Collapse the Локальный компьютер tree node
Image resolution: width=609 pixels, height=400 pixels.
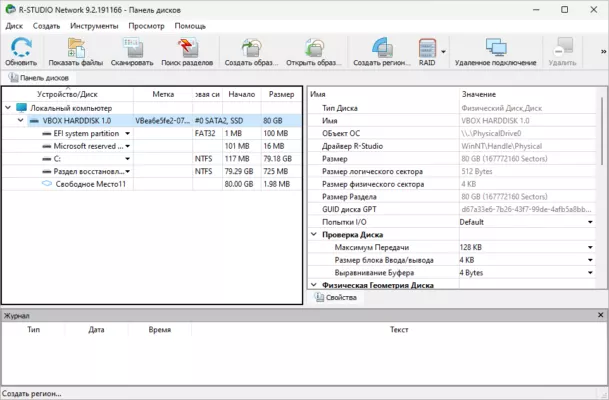pyautogui.click(x=8, y=108)
